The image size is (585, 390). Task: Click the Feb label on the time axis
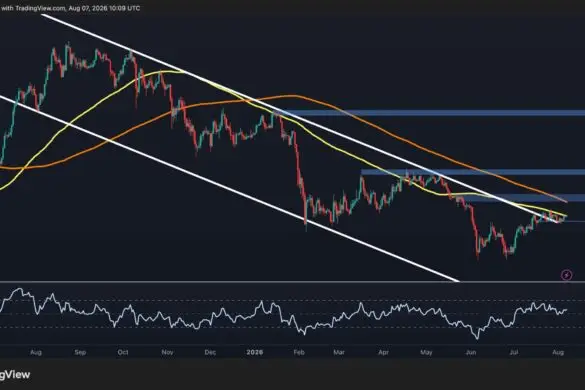coord(299,352)
